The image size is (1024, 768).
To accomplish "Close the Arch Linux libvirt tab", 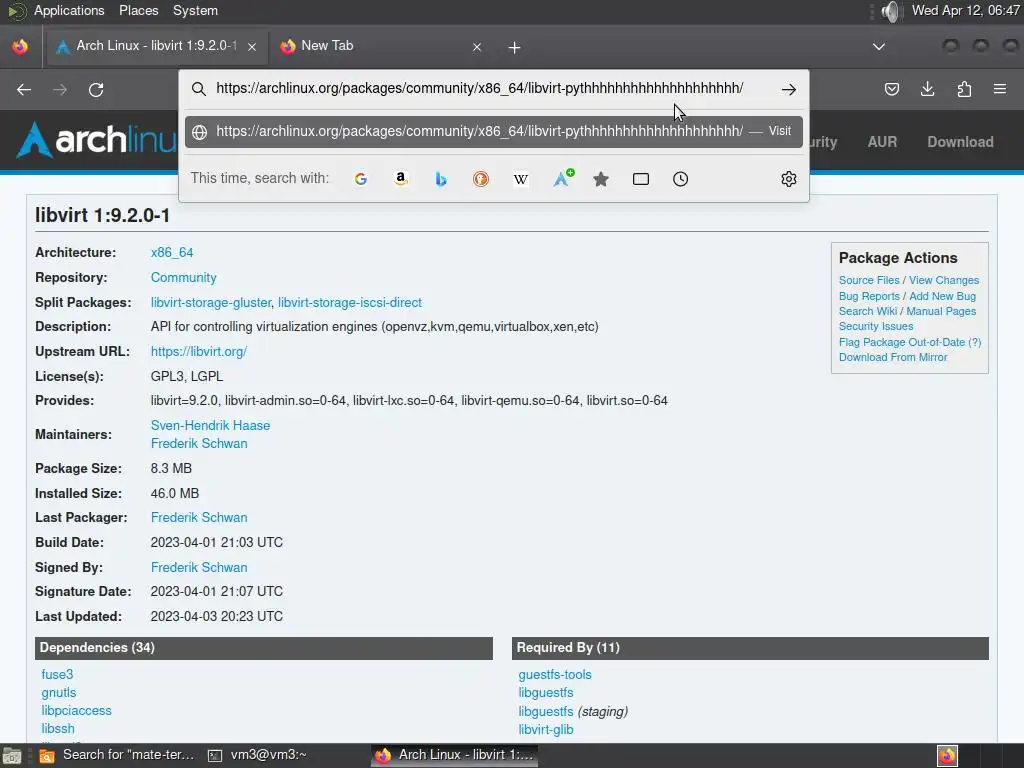I will coord(252,47).
